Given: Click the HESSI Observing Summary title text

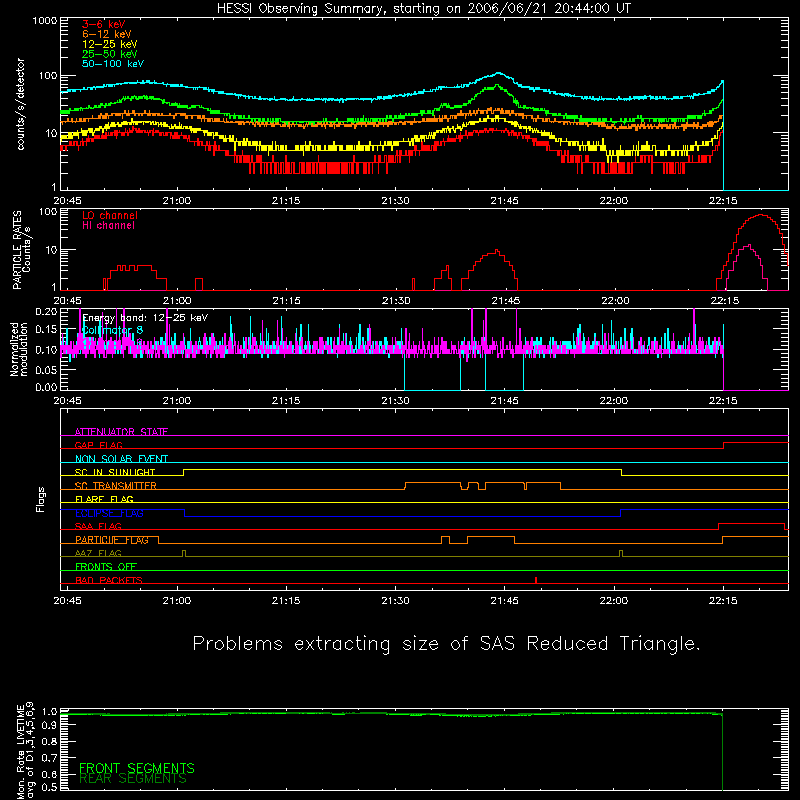Looking at the screenshot, I should pyautogui.click(x=423, y=9).
